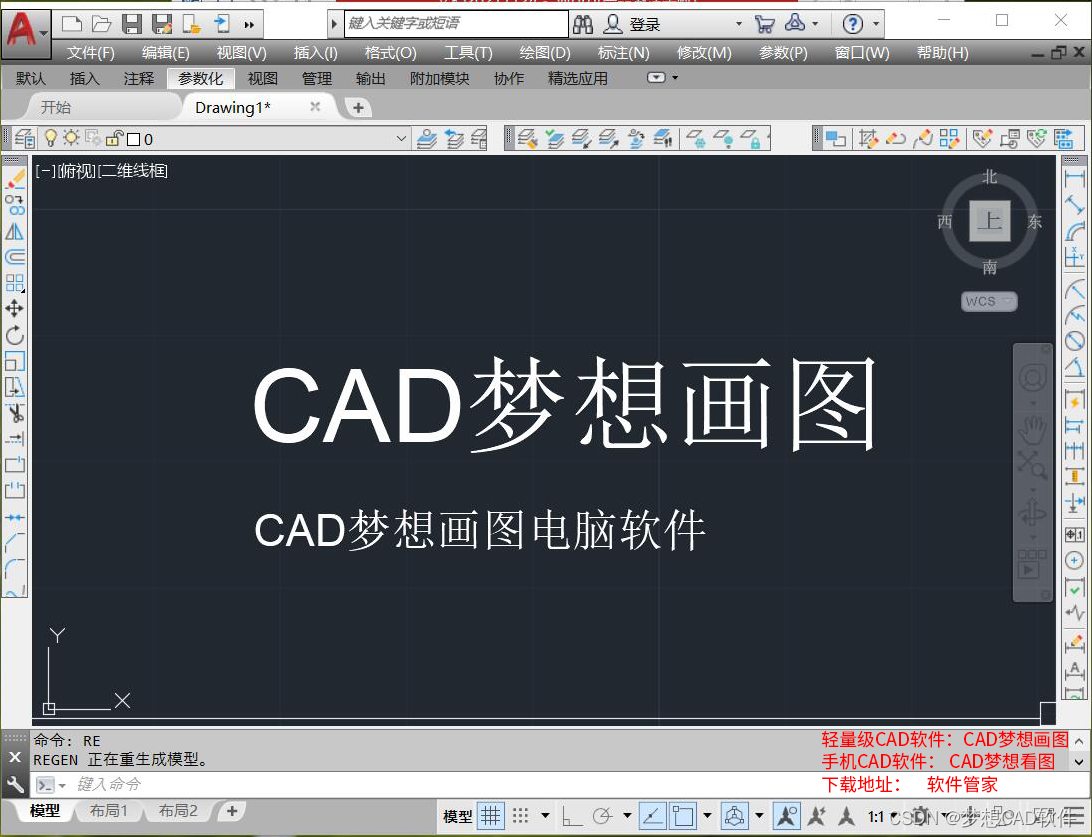Image resolution: width=1092 pixels, height=837 pixels.
Task: Toggle polar tracking in status bar
Action: [602, 815]
